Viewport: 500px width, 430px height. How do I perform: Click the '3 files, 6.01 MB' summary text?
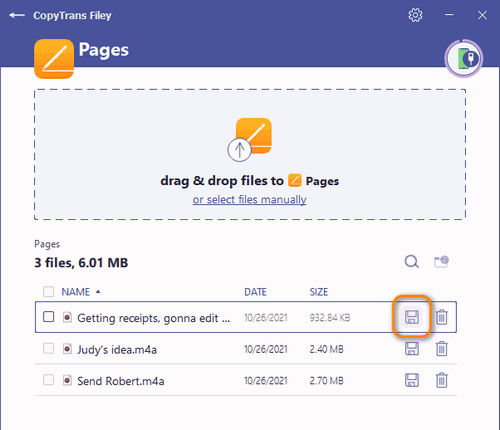click(x=81, y=263)
